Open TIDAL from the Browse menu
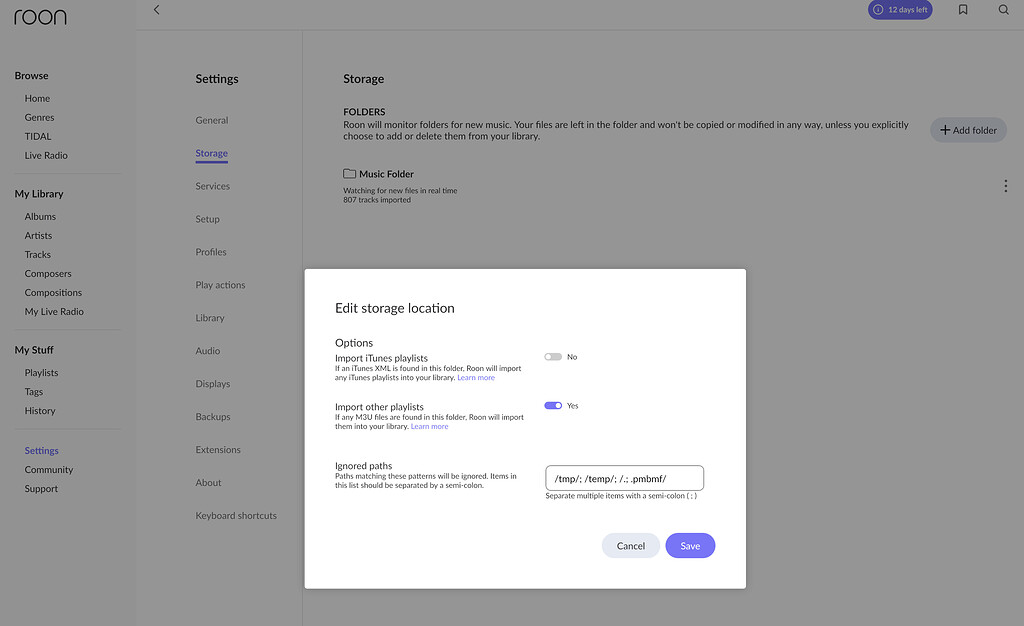The height and width of the screenshot is (626, 1024). (37, 136)
